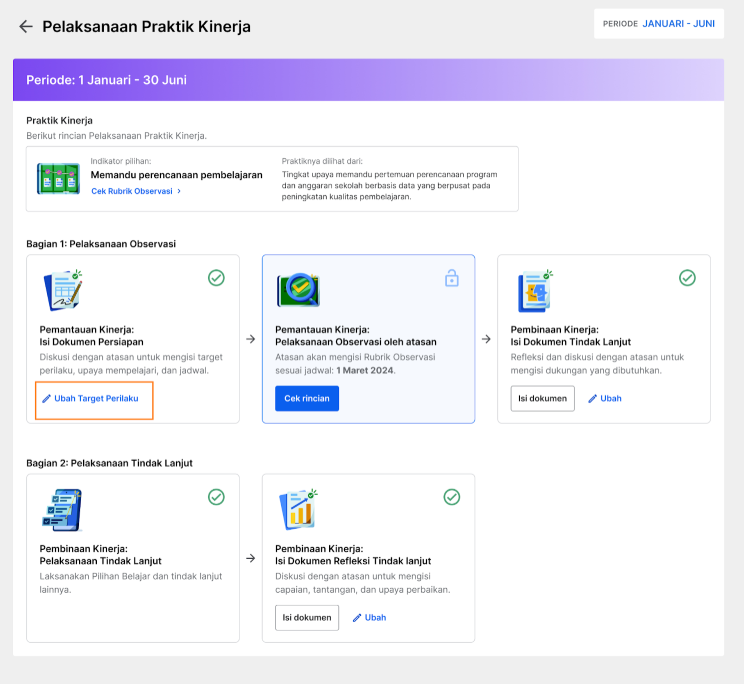
Task: Click Isi dokumen under Isi Dokumen Tindak Lanjut
Action: tap(542, 398)
